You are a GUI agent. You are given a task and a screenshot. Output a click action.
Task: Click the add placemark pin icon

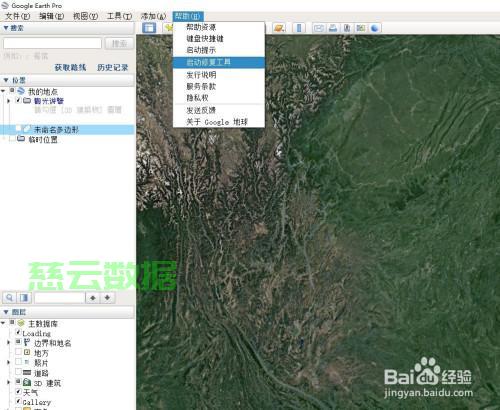(168, 28)
